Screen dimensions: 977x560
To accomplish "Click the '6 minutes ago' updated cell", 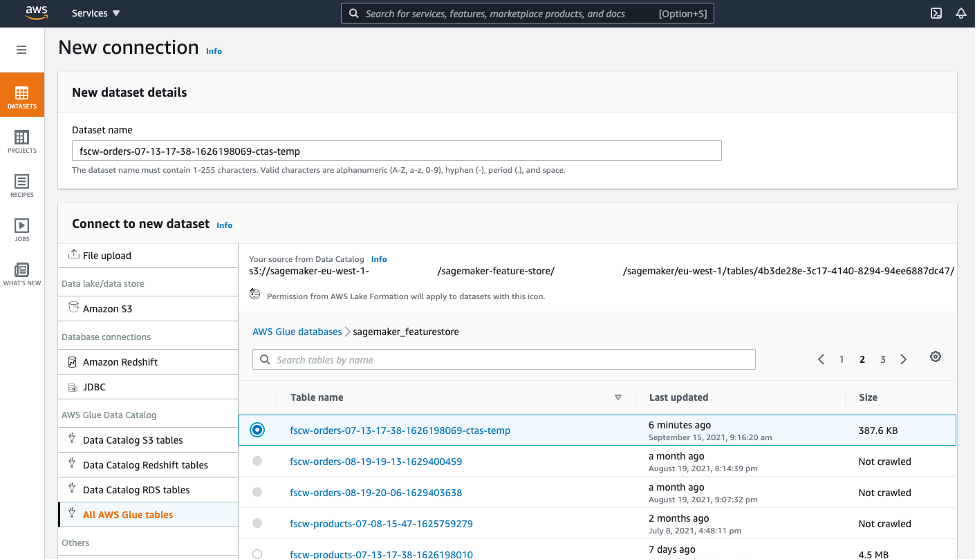I will coord(680,425).
